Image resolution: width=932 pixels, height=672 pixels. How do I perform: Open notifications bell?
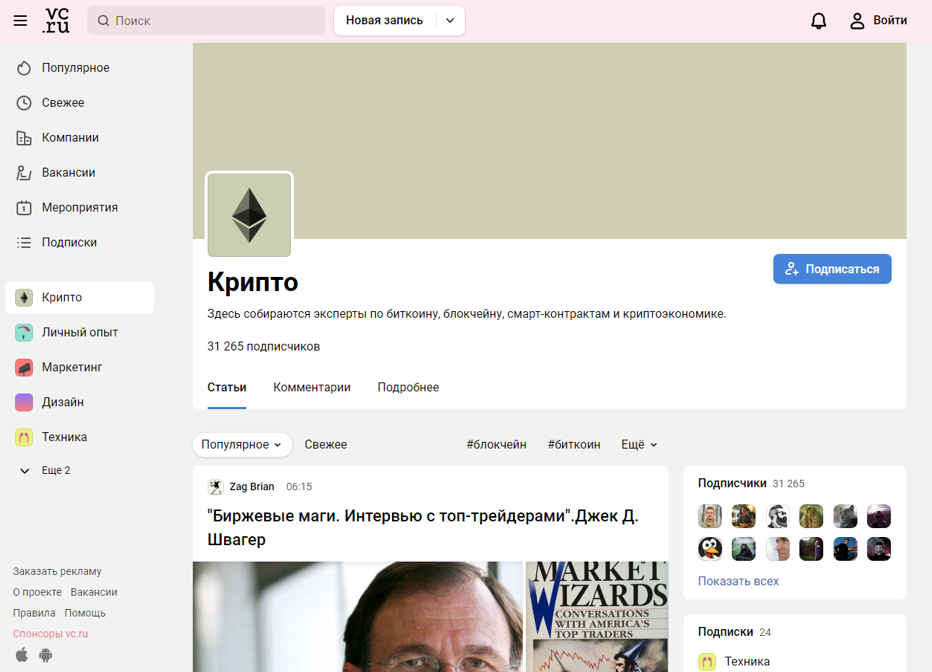[818, 21]
